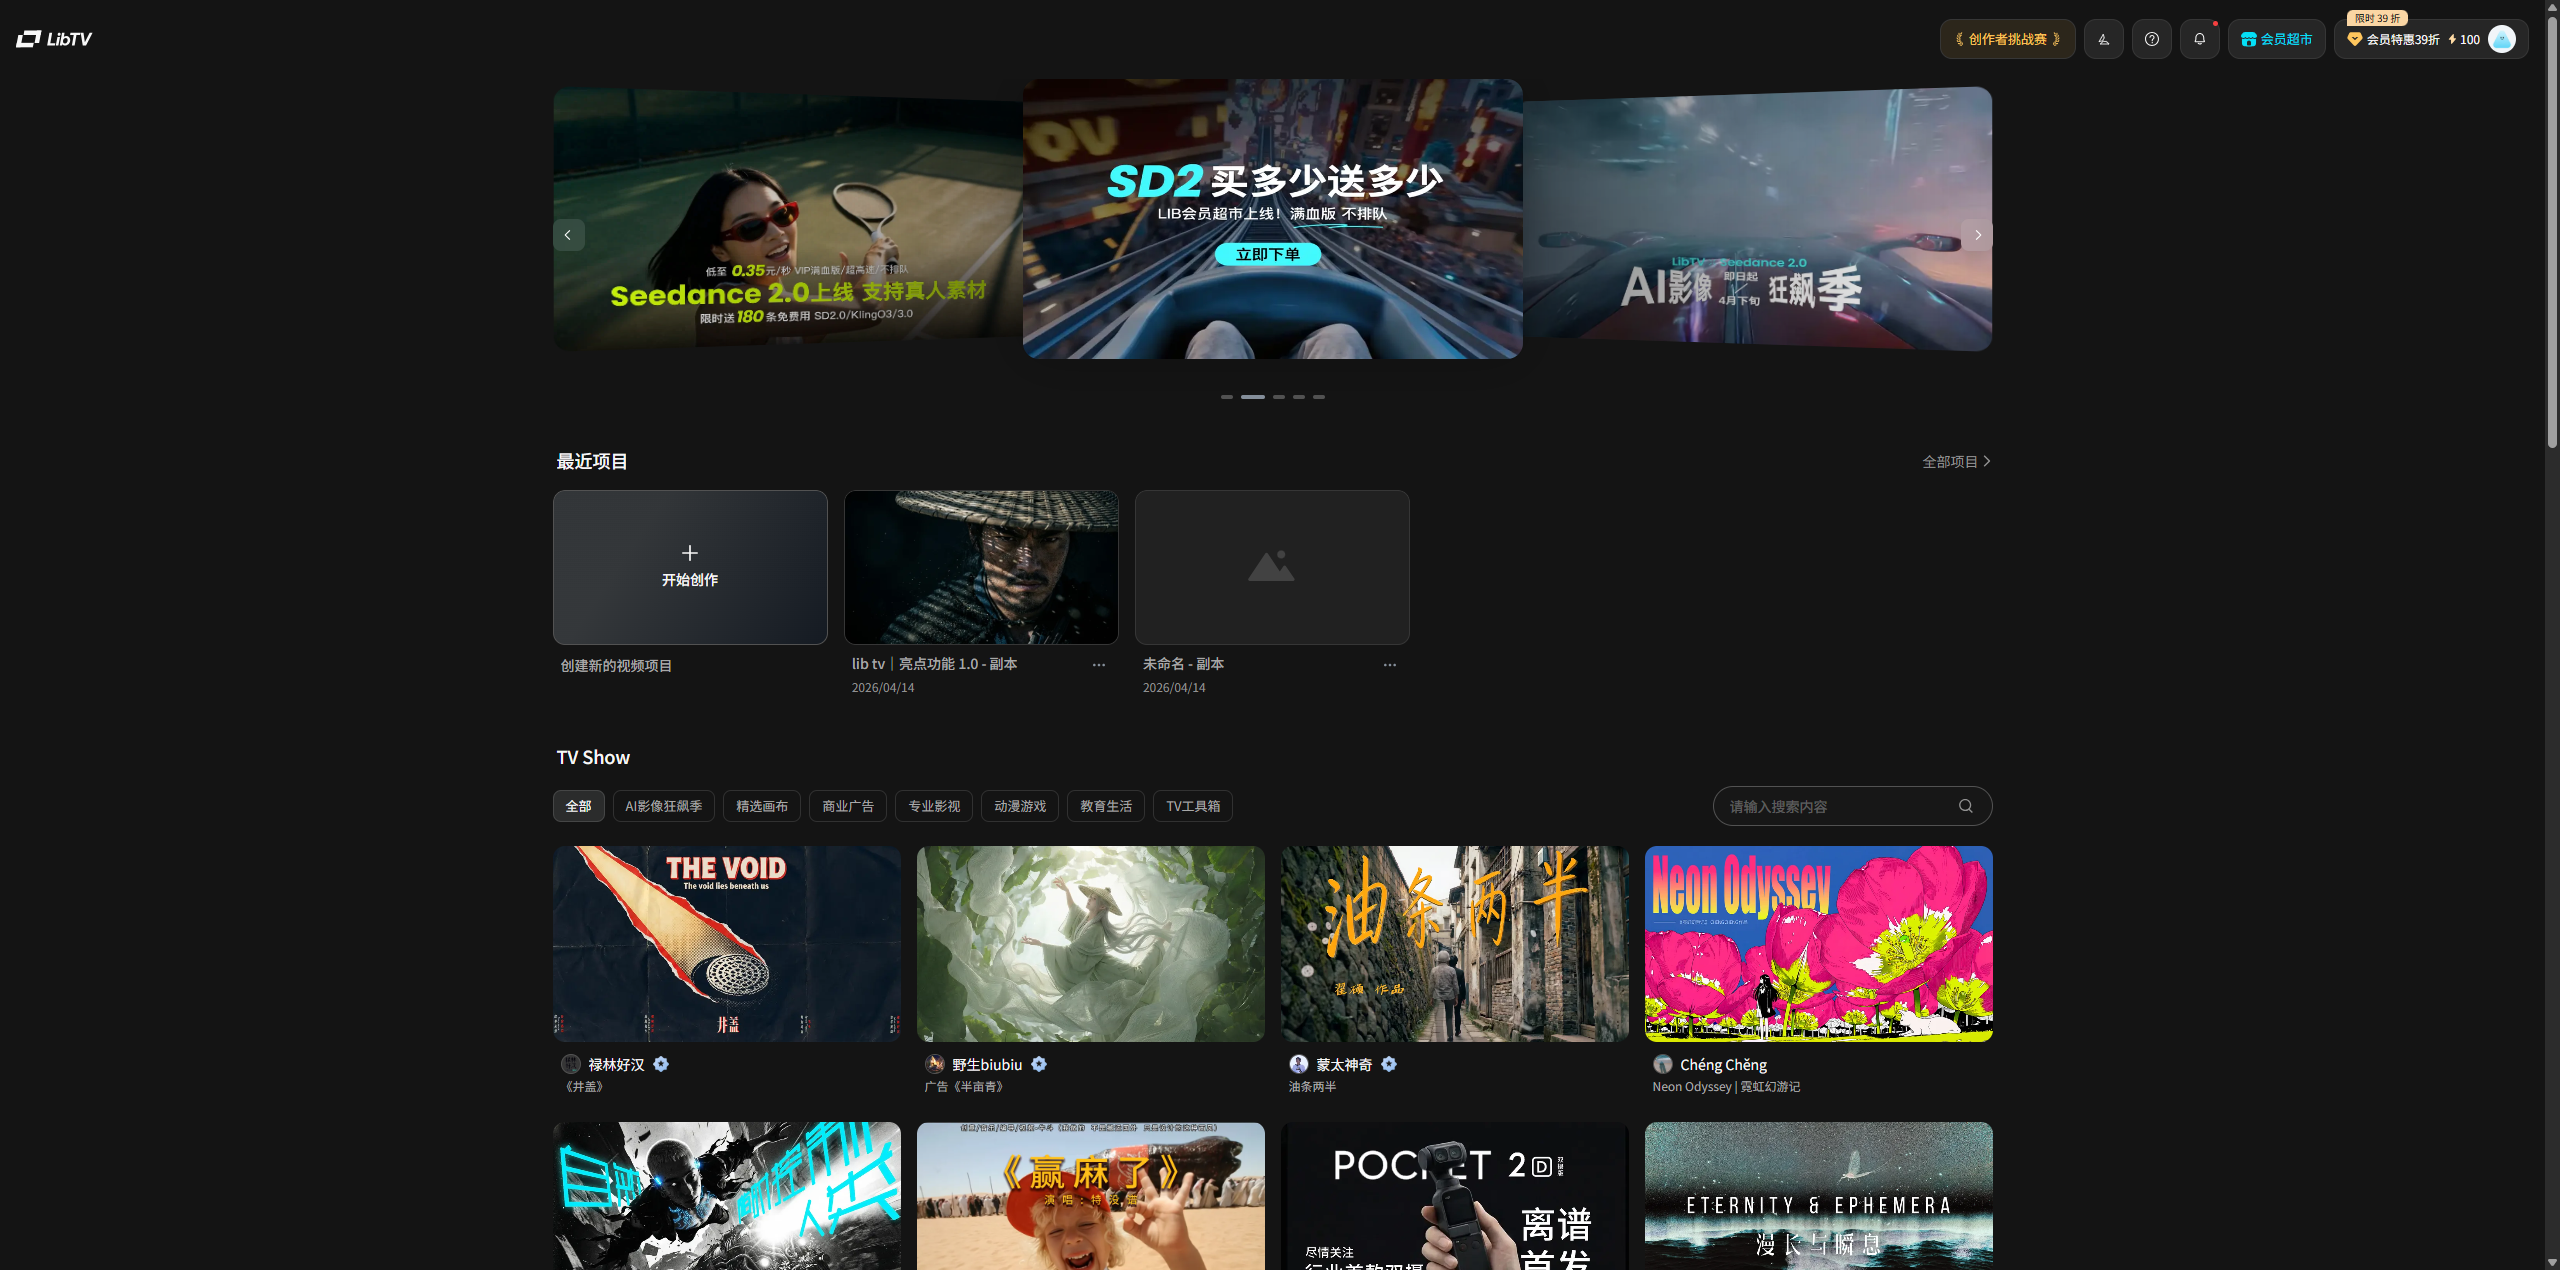Select the first carousel indicator dot

(x=1226, y=397)
